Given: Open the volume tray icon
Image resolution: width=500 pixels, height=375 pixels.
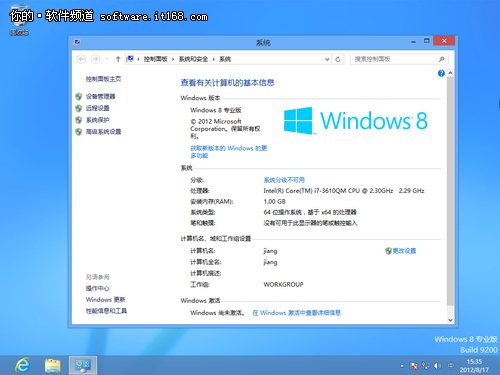Looking at the screenshot, I should (437, 366).
